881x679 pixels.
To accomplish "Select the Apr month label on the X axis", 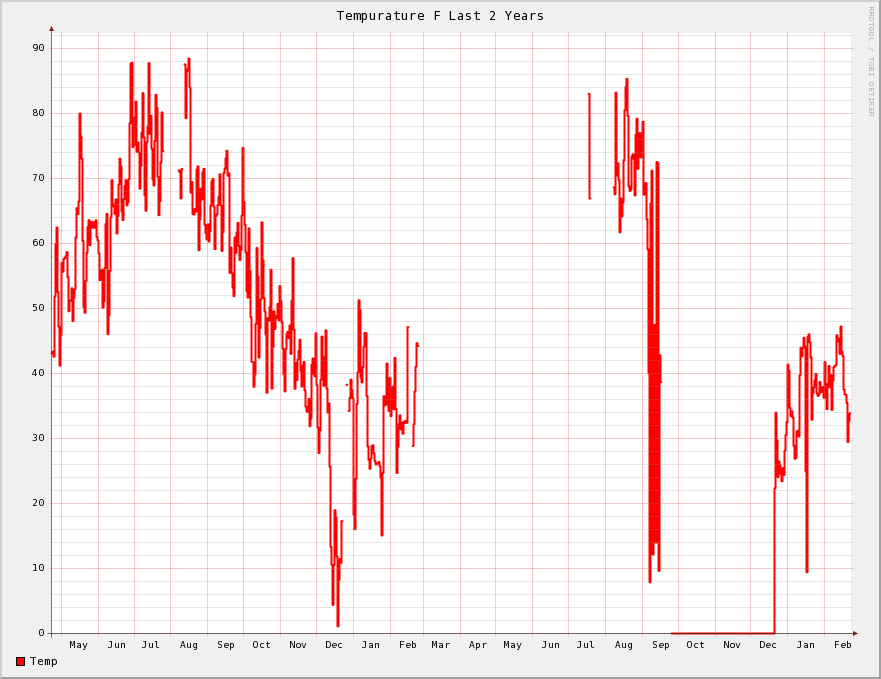I will (x=478, y=645).
